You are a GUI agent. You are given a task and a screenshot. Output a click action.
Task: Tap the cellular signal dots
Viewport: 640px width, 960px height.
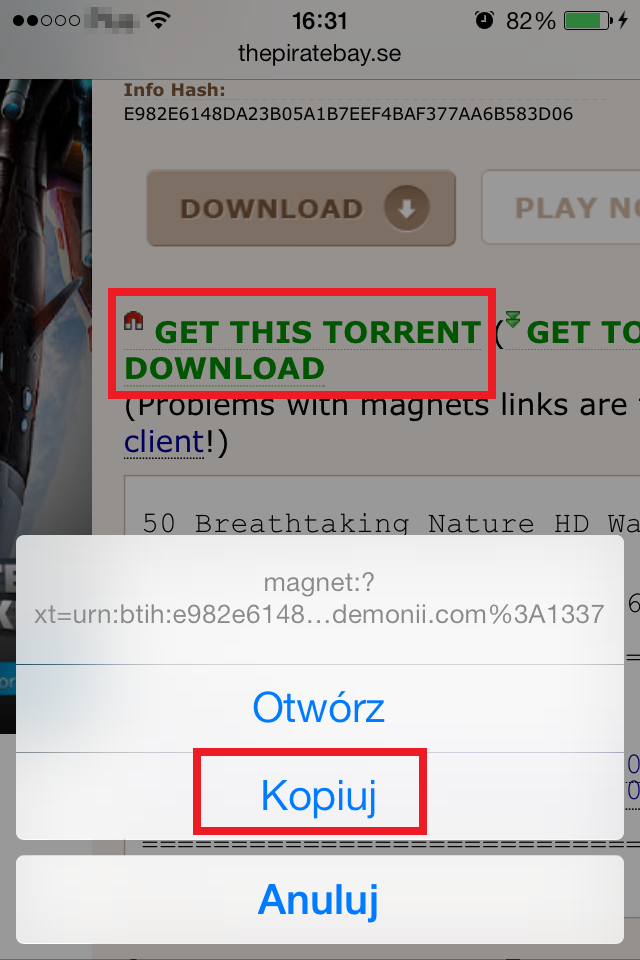[x=47, y=21]
